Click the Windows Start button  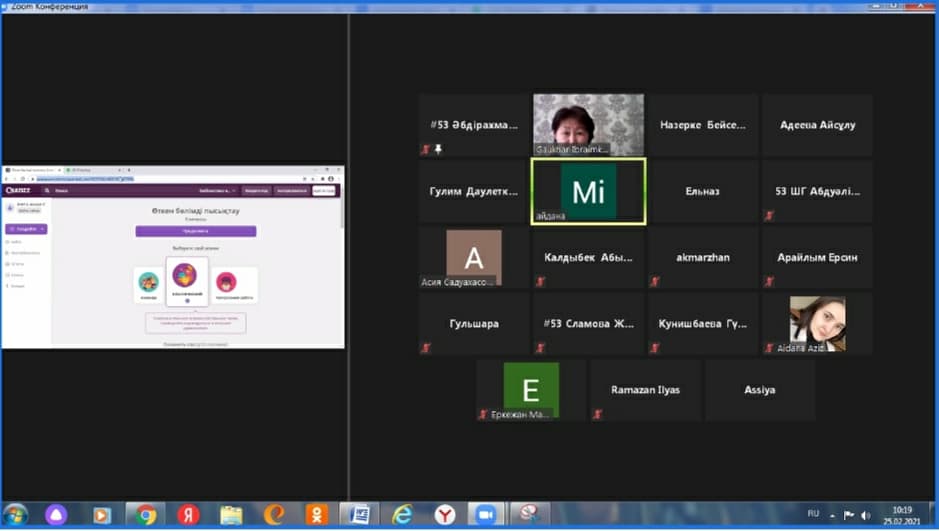point(16,515)
